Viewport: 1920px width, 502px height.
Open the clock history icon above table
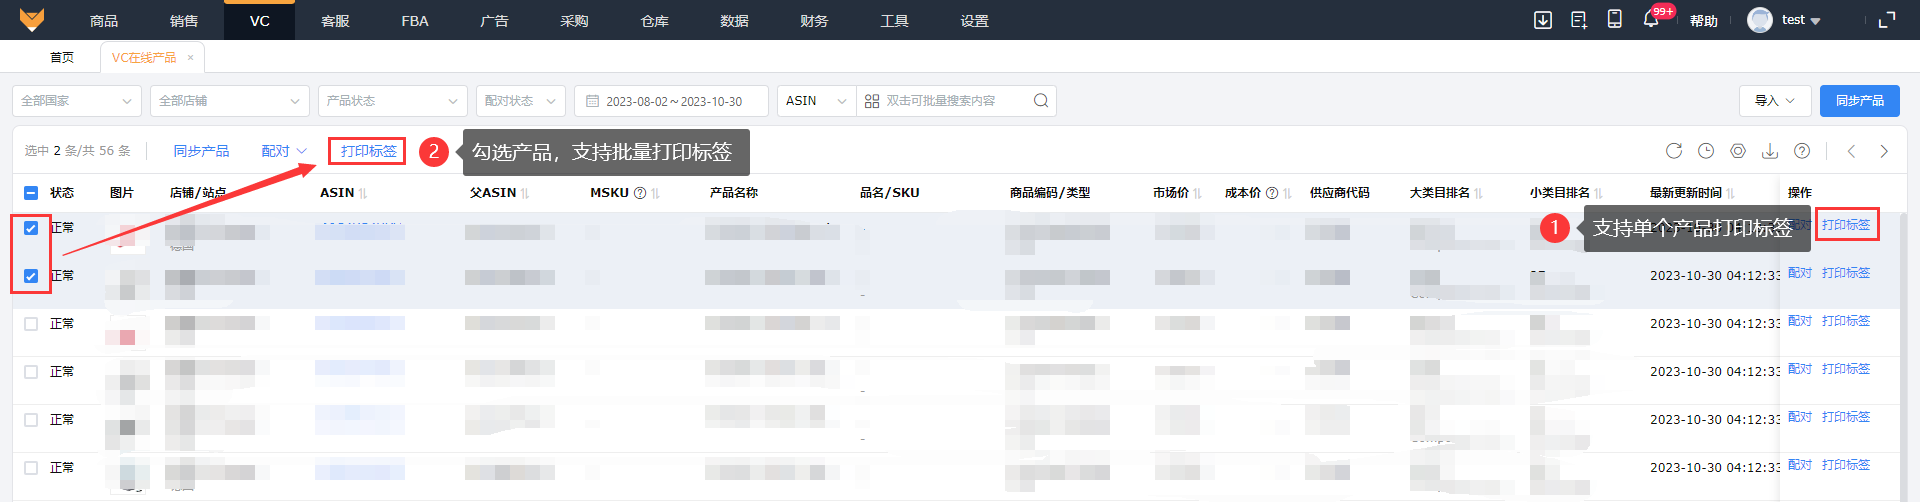1706,151
